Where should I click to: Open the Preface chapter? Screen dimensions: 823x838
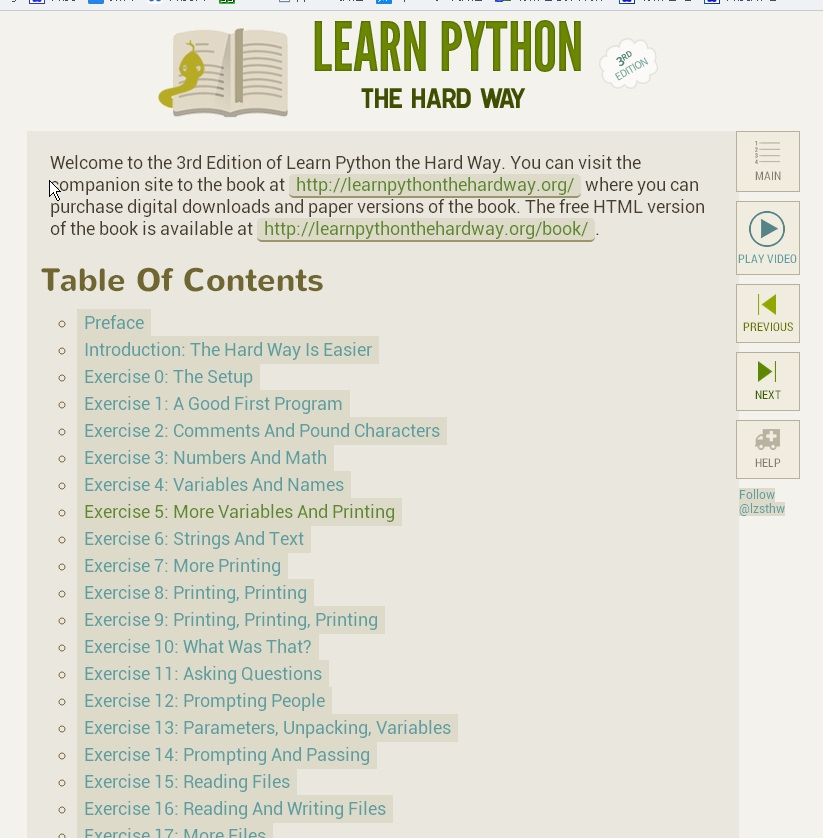point(114,323)
